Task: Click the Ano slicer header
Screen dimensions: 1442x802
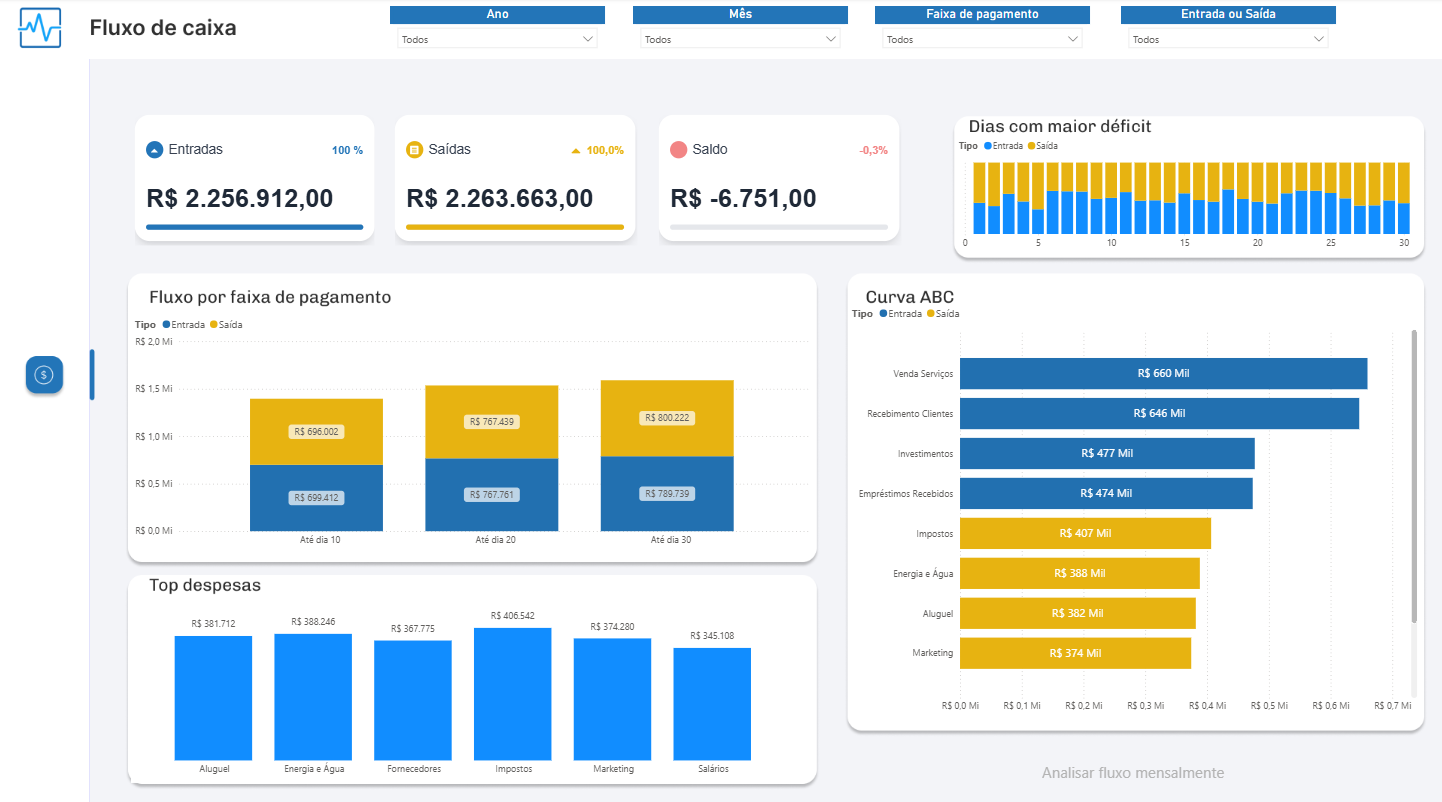Action: point(497,14)
